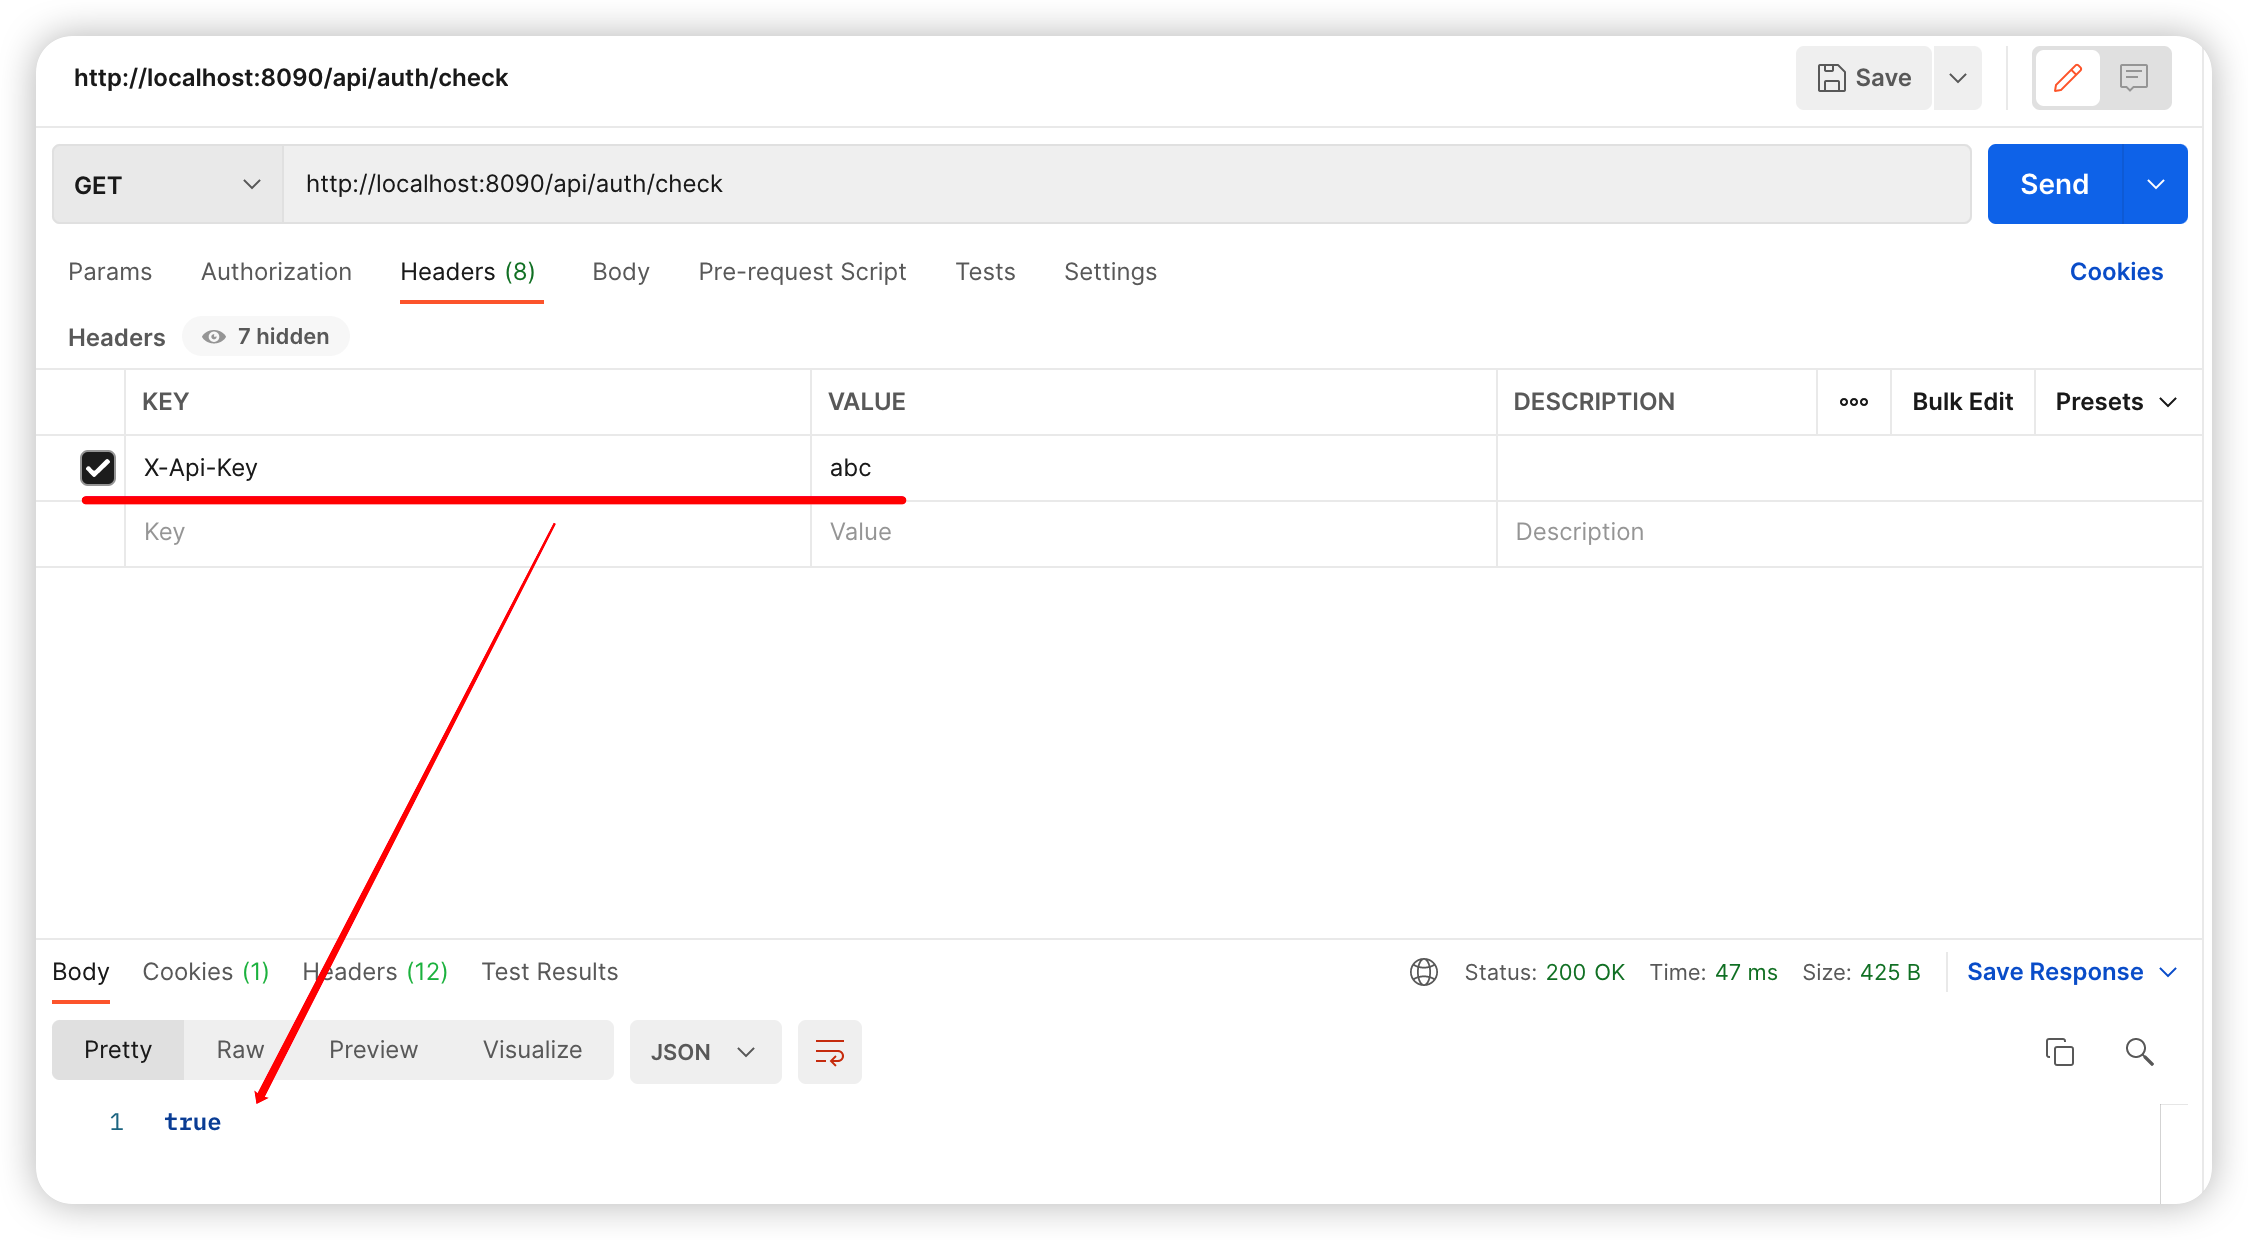
Task: Open the Pre-request Script tab
Action: pos(802,272)
